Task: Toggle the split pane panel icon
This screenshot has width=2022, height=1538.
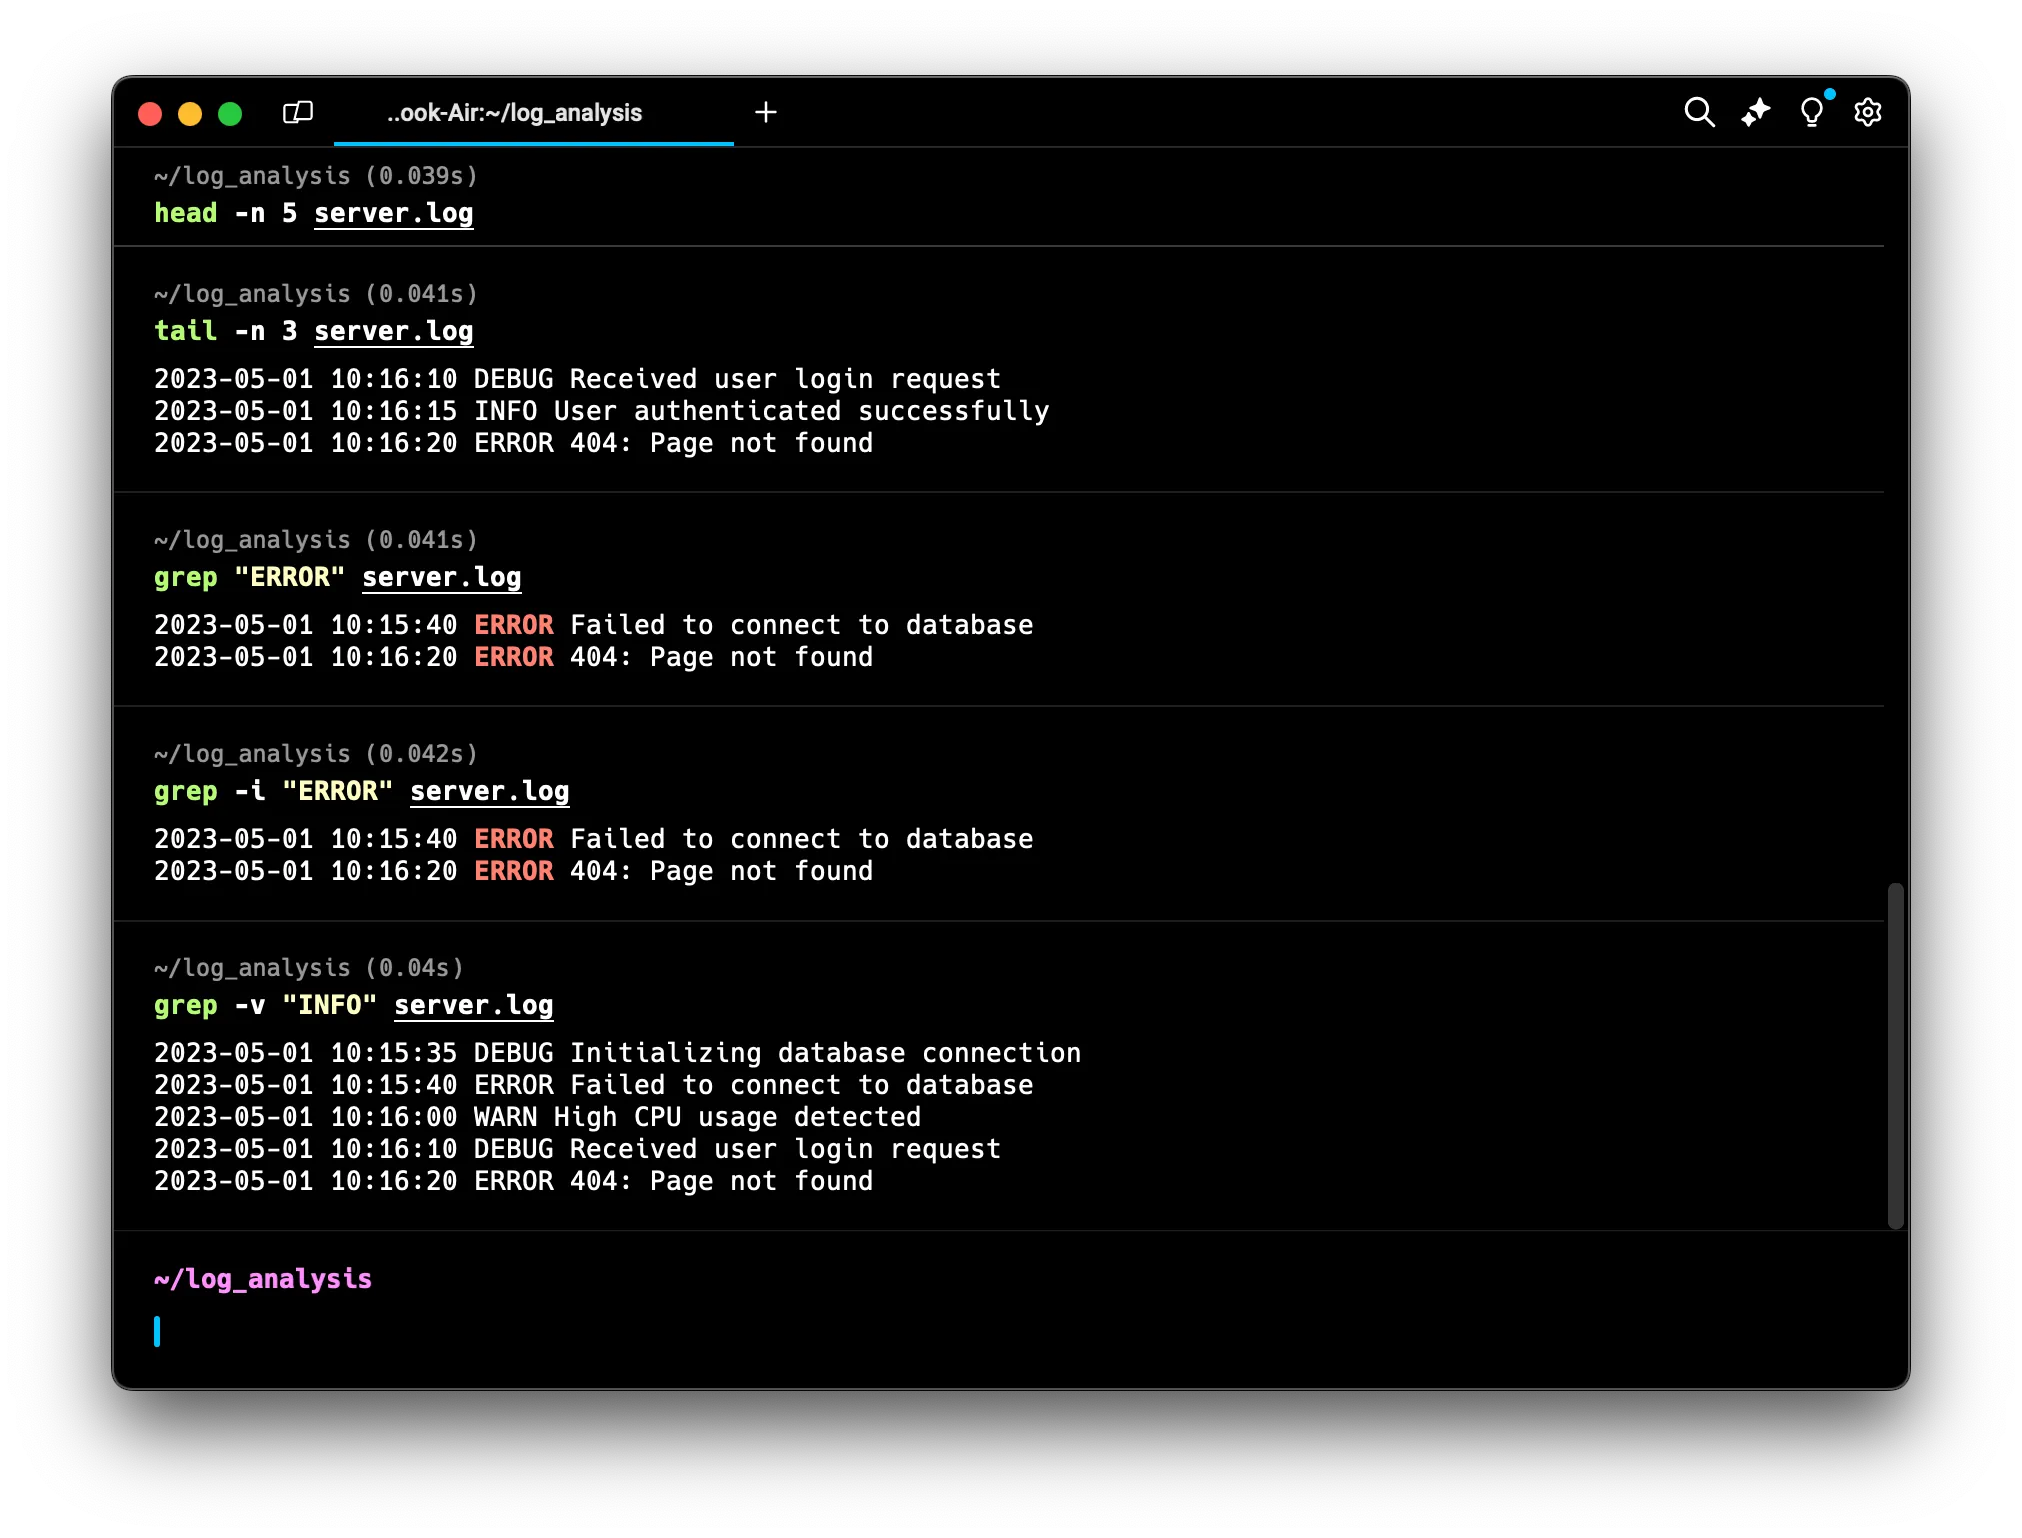Action: pyautogui.click(x=298, y=112)
